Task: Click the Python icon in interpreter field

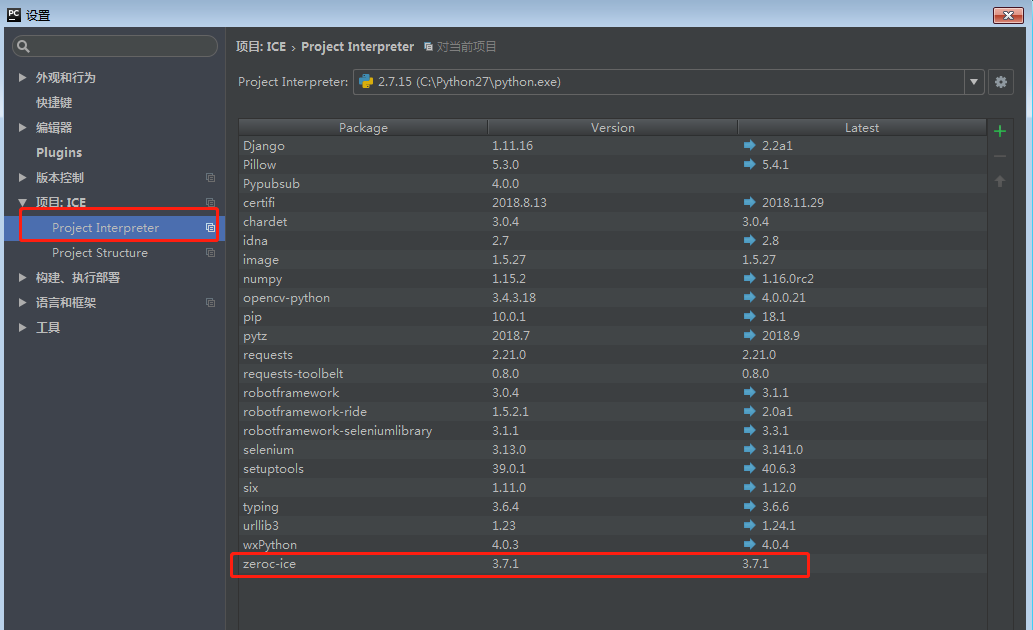Action: pyautogui.click(x=366, y=82)
